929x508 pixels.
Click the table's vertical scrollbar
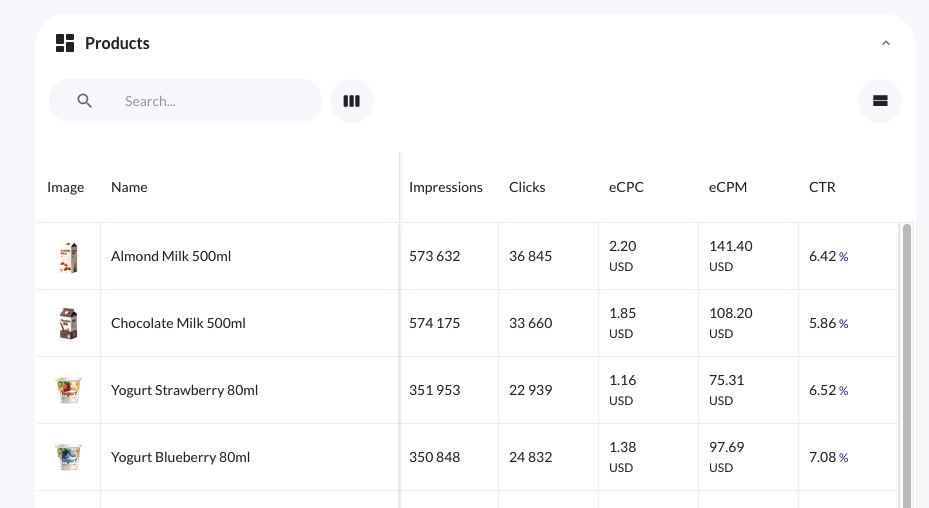coord(907,360)
